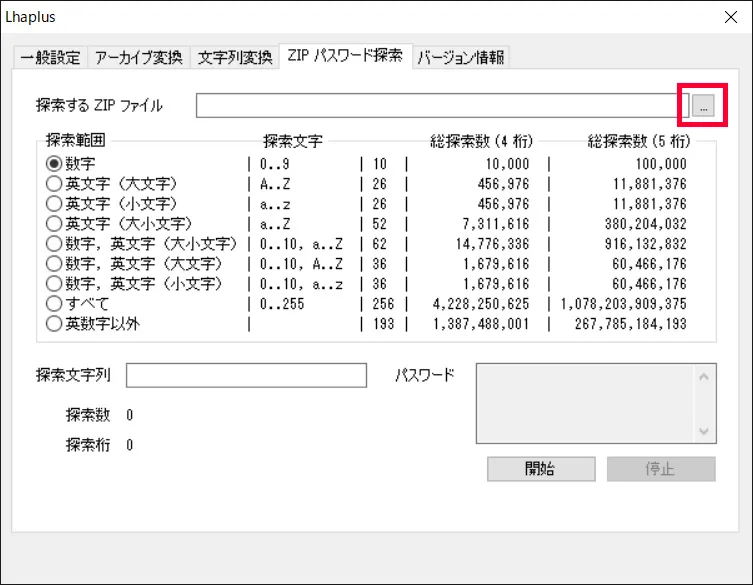Click the 開始 button
The height and width of the screenshot is (585, 753).
(x=541, y=469)
